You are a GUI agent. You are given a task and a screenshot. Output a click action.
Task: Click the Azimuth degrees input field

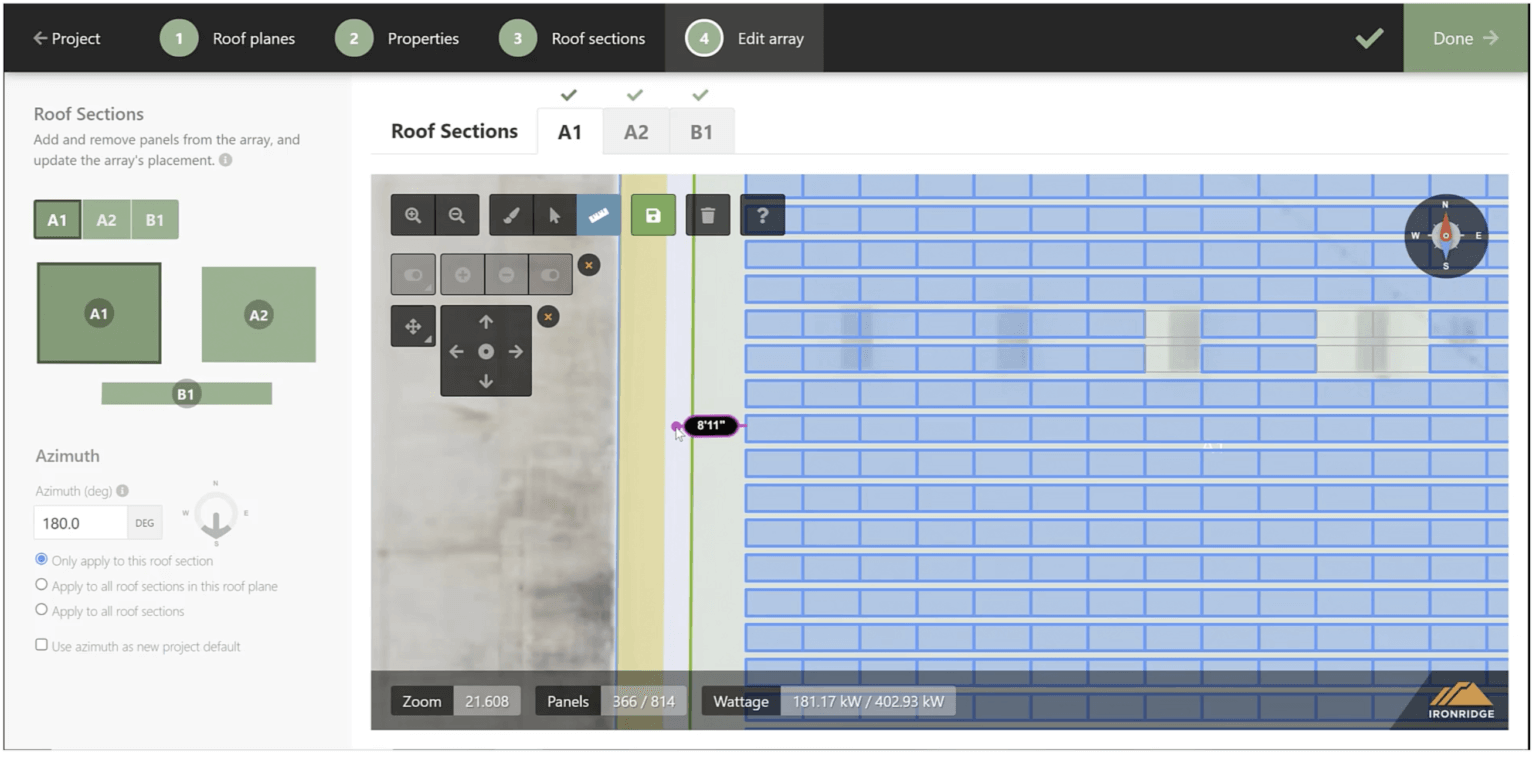(x=81, y=523)
